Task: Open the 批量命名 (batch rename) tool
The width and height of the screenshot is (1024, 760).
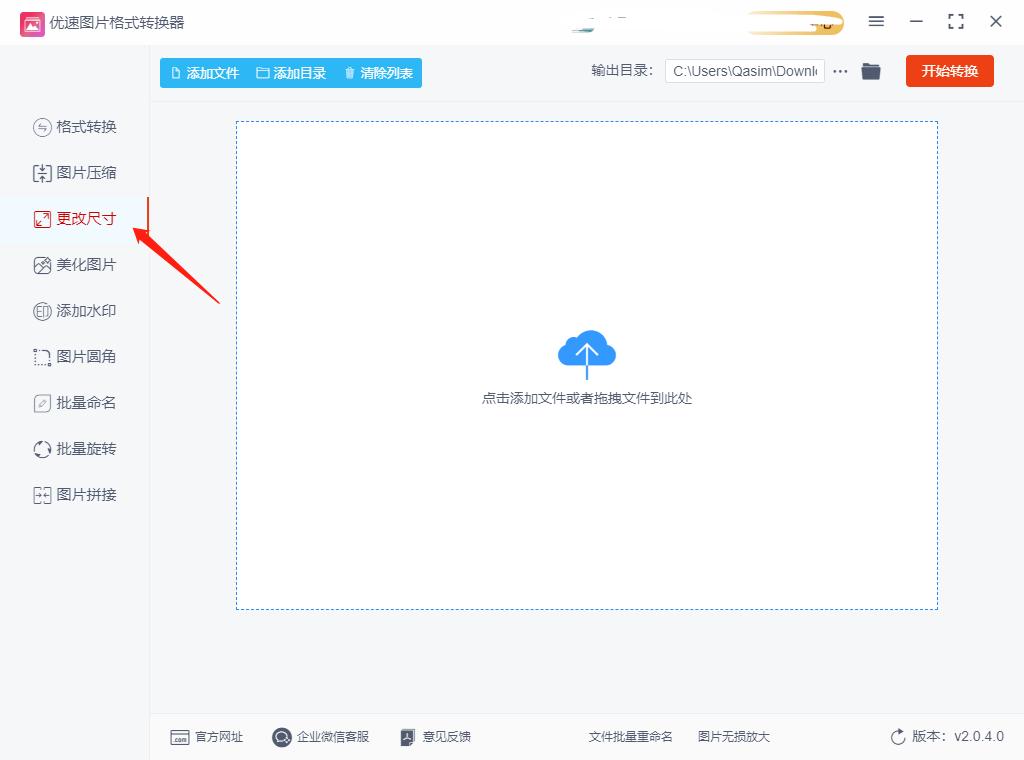Action: 75,403
